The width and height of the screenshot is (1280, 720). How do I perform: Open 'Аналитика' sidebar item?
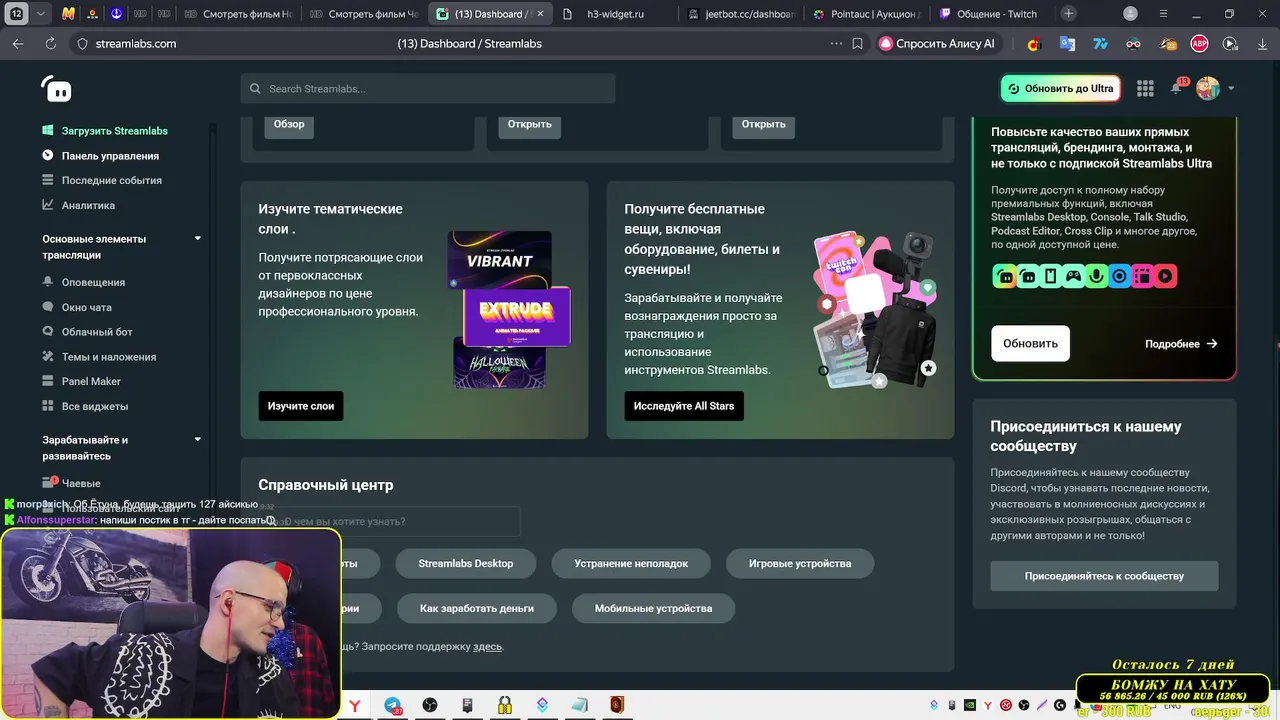pyautogui.click(x=88, y=205)
